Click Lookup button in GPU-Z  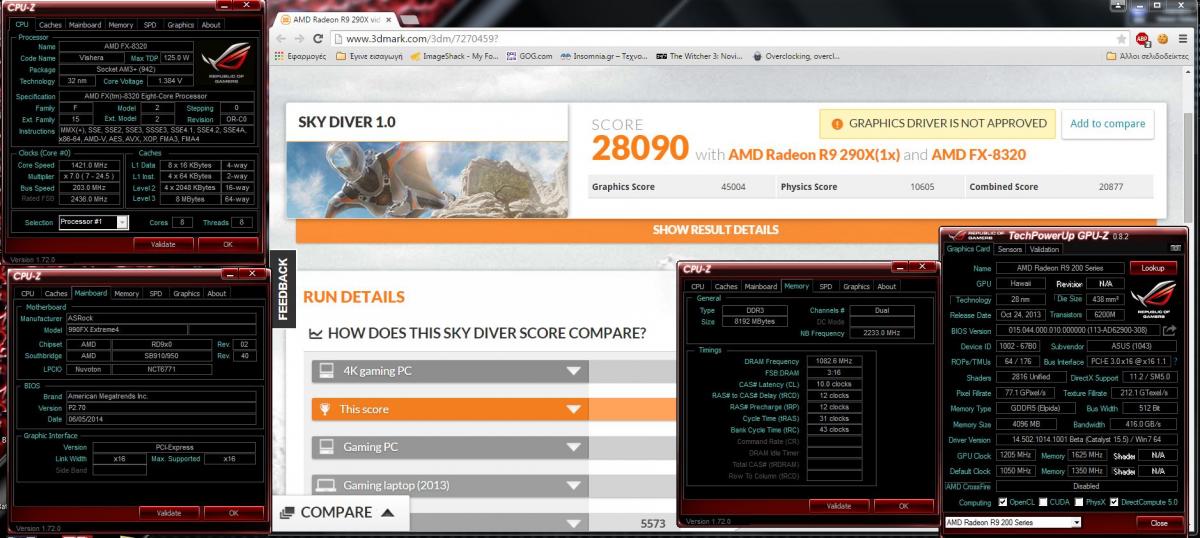[1153, 268]
